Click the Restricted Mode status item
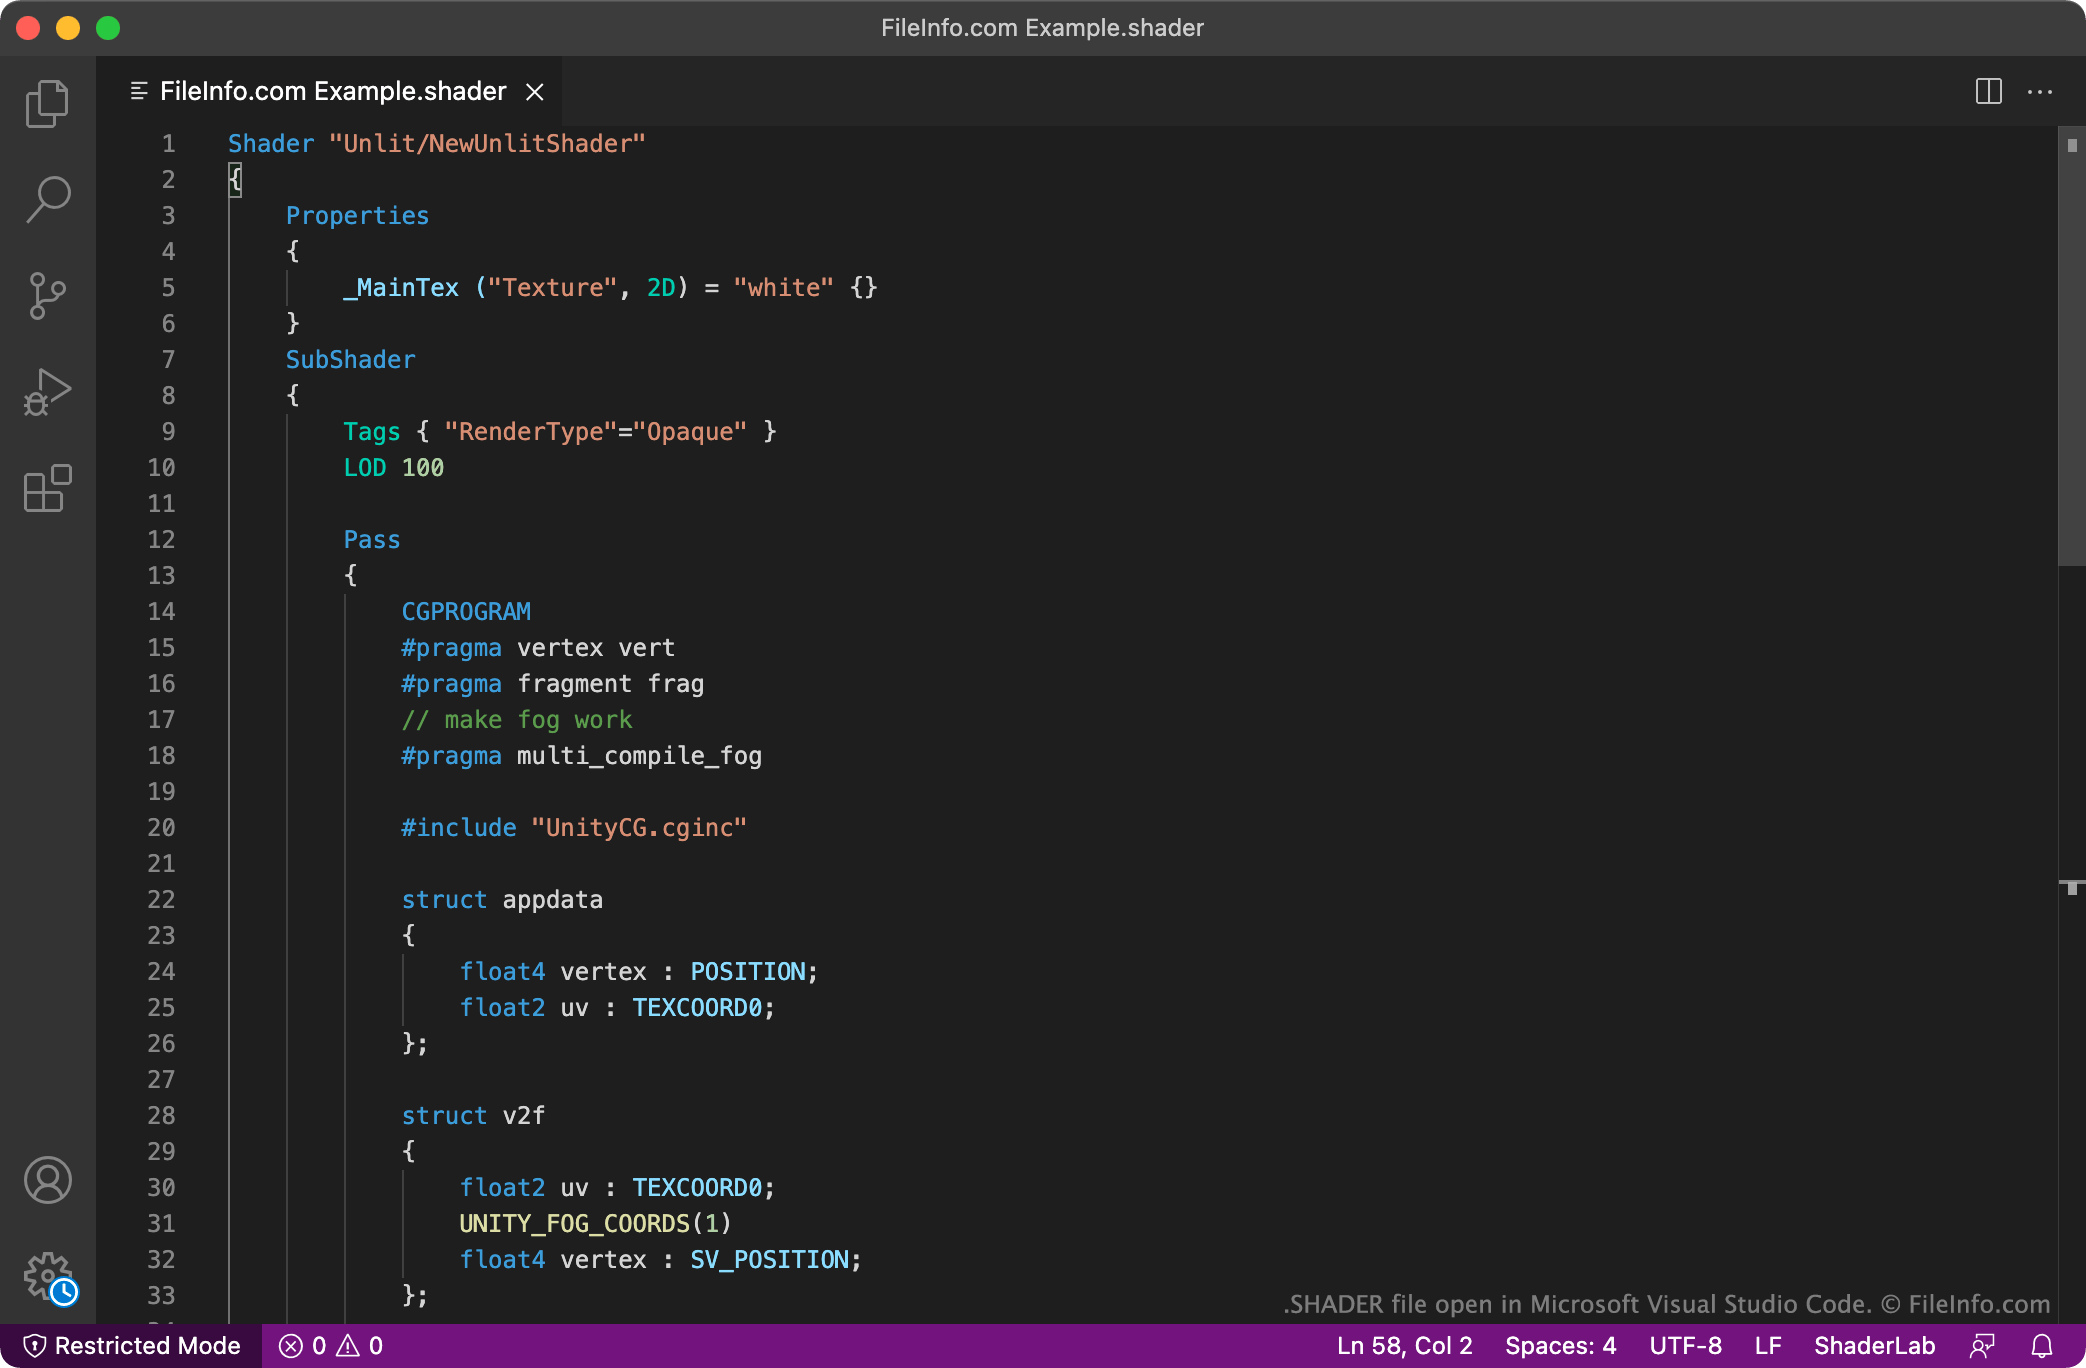The image size is (2086, 1368). (131, 1346)
